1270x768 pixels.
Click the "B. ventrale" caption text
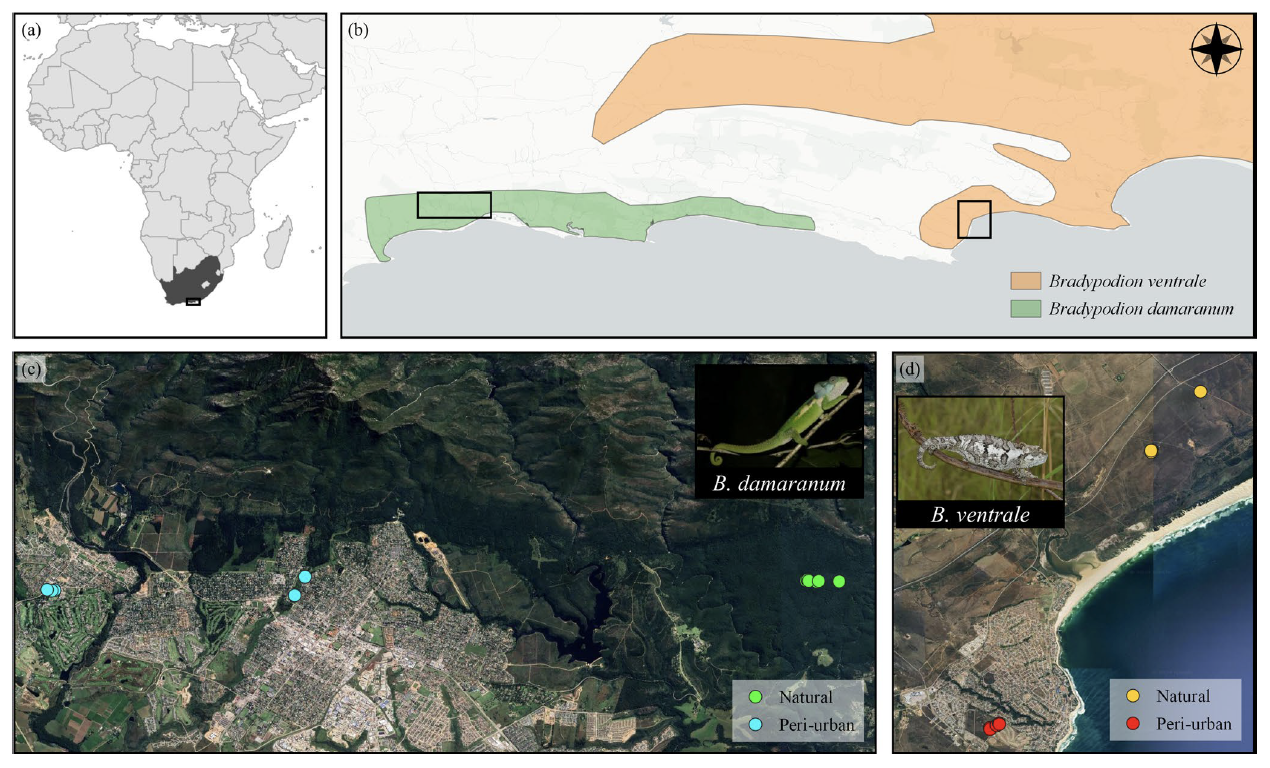(x=980, y=516)
